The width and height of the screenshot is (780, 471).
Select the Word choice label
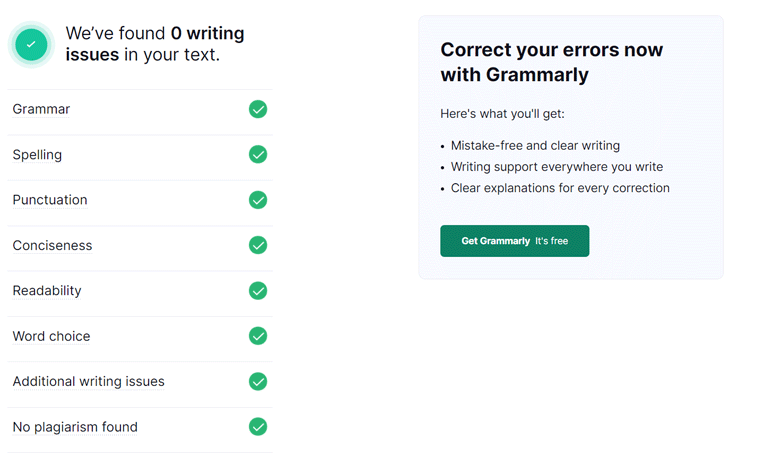pyautogui.click(x=51, y=336)
